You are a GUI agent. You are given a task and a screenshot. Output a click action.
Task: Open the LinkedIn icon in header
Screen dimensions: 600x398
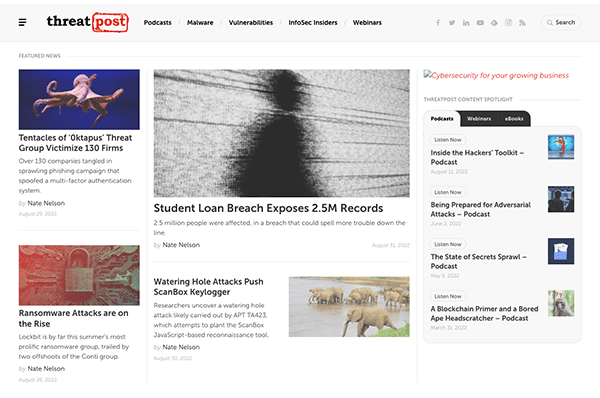point(466,23)
